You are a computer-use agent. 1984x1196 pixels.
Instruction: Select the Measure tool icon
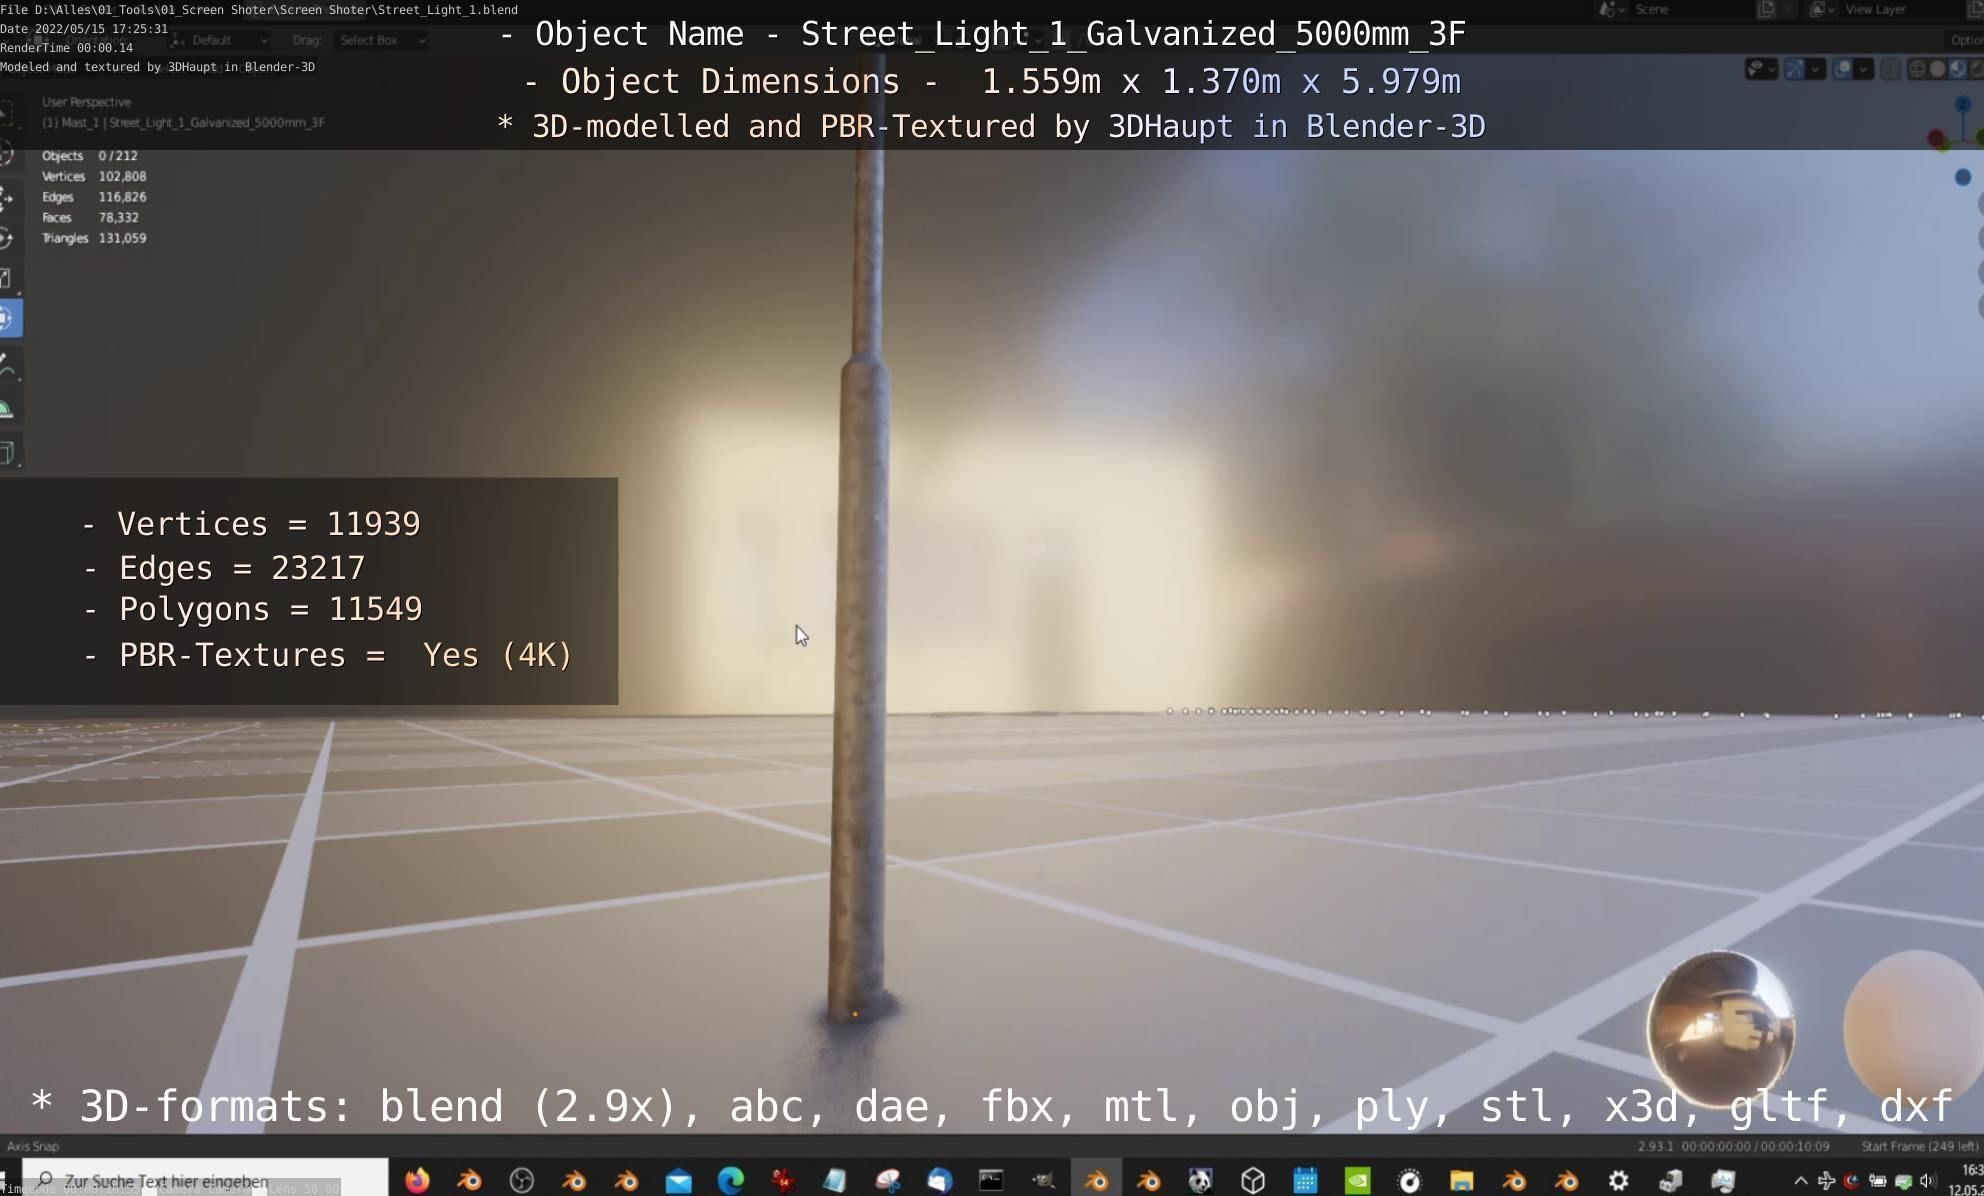pyautogui.click(x=8, y=408)
